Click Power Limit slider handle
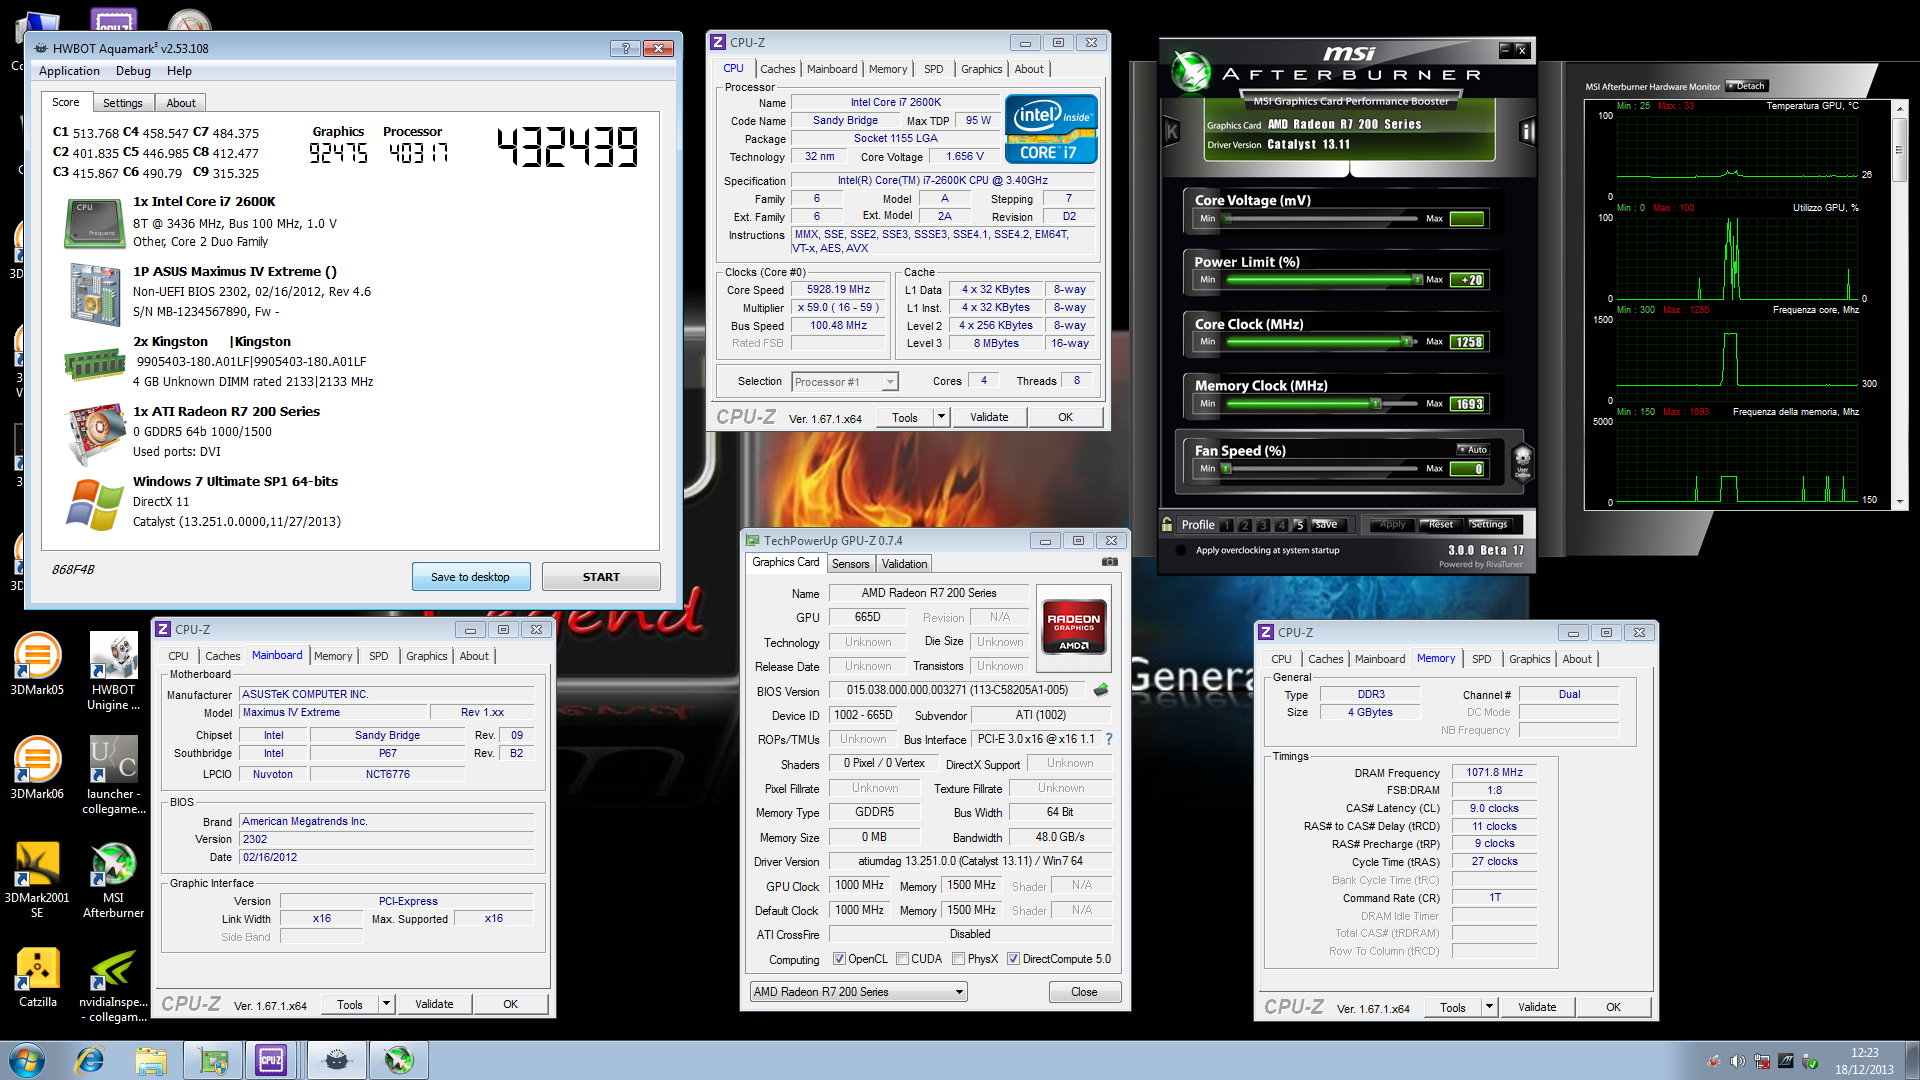This screenshot has width=1920, height=1080. [1417, 280]
